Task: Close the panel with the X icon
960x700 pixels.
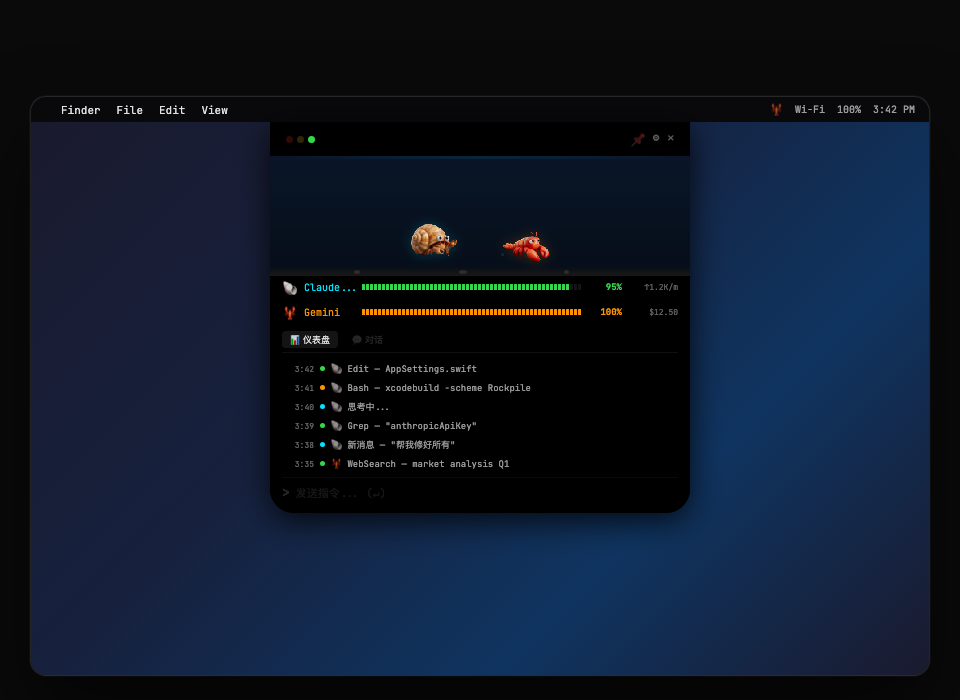Action: click(x=670, y=138)
